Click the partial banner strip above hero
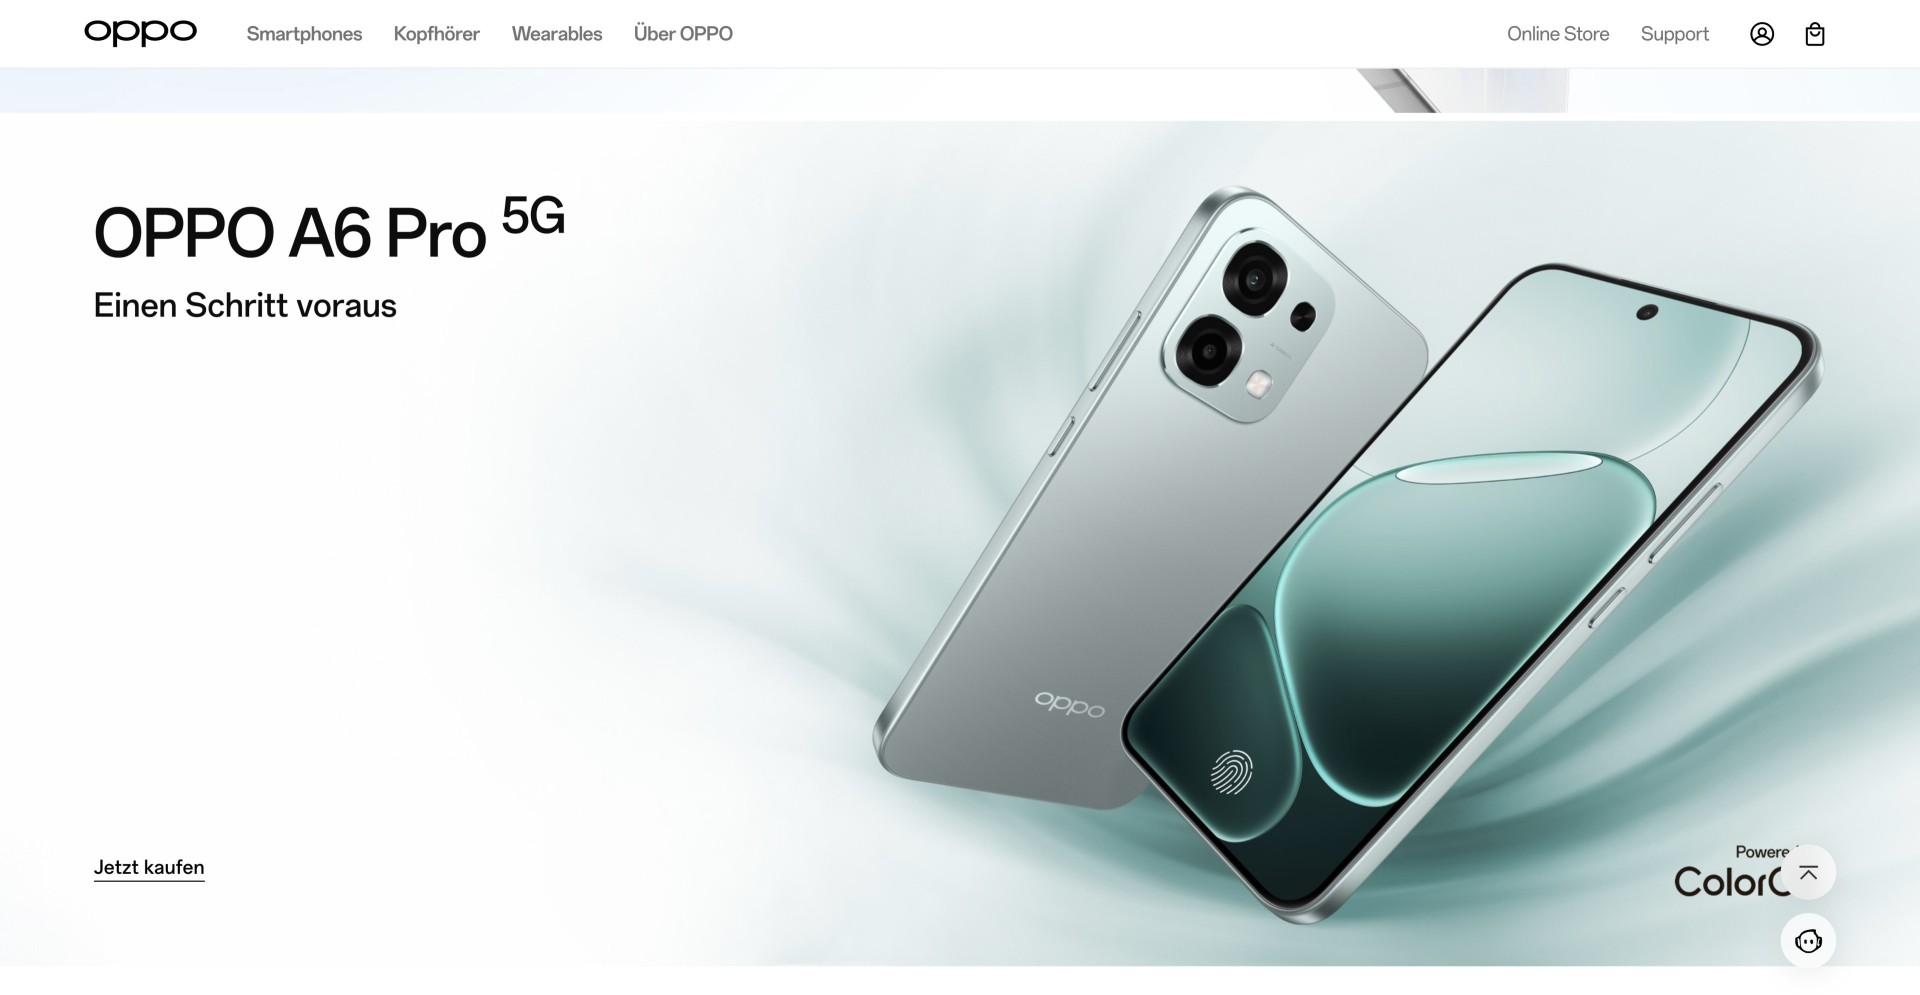This screenshot has width=1920, height=995. point(960,91)
